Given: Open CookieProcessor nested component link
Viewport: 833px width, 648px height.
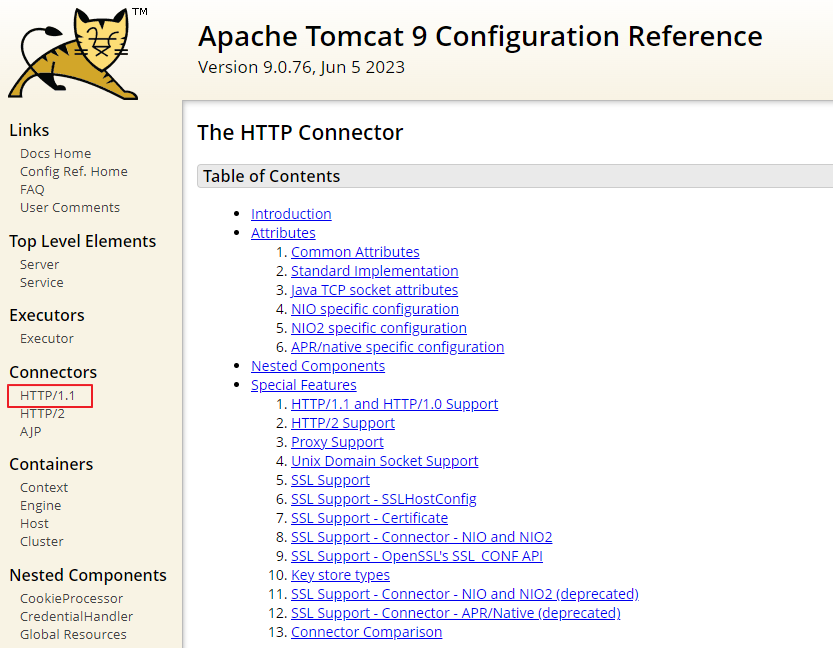Looking at the screenshot, I should [x=71, y=599].
